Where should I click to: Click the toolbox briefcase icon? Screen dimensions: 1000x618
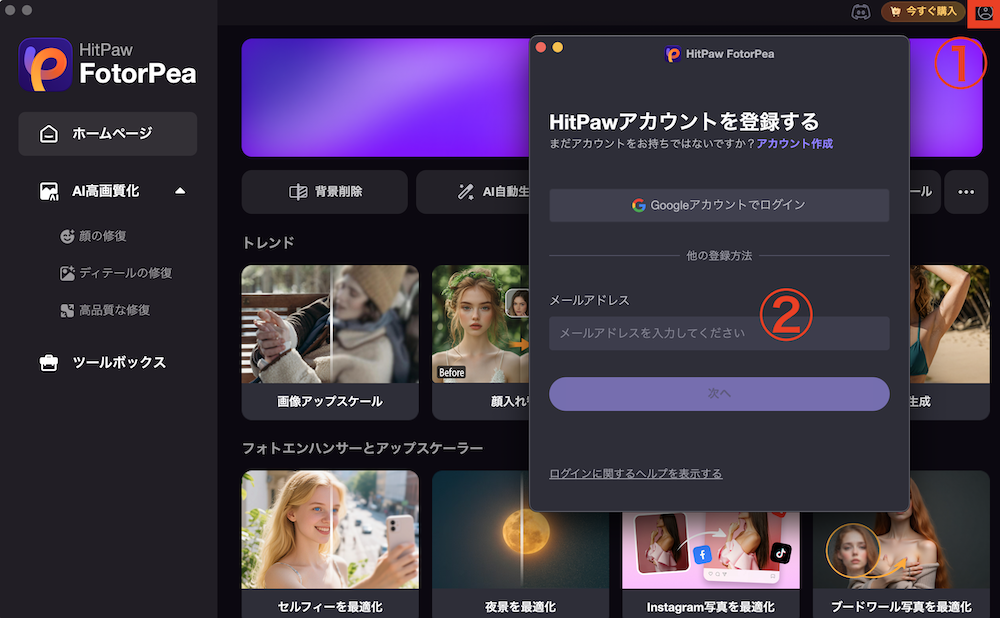(x=48, y=363)
